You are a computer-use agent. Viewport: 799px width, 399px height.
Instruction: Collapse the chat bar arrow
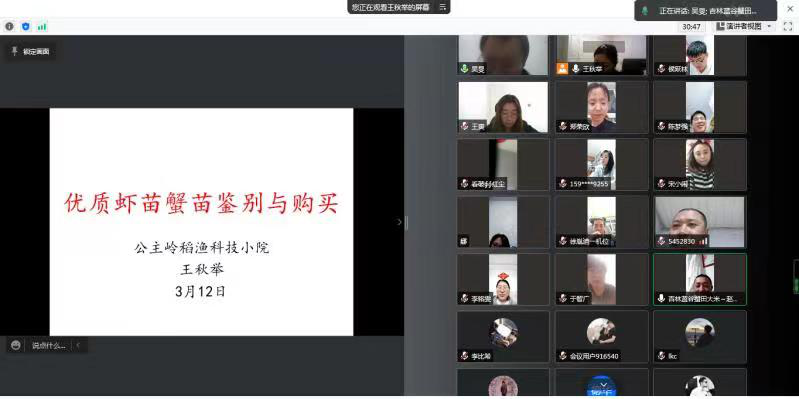pos(78,345)
